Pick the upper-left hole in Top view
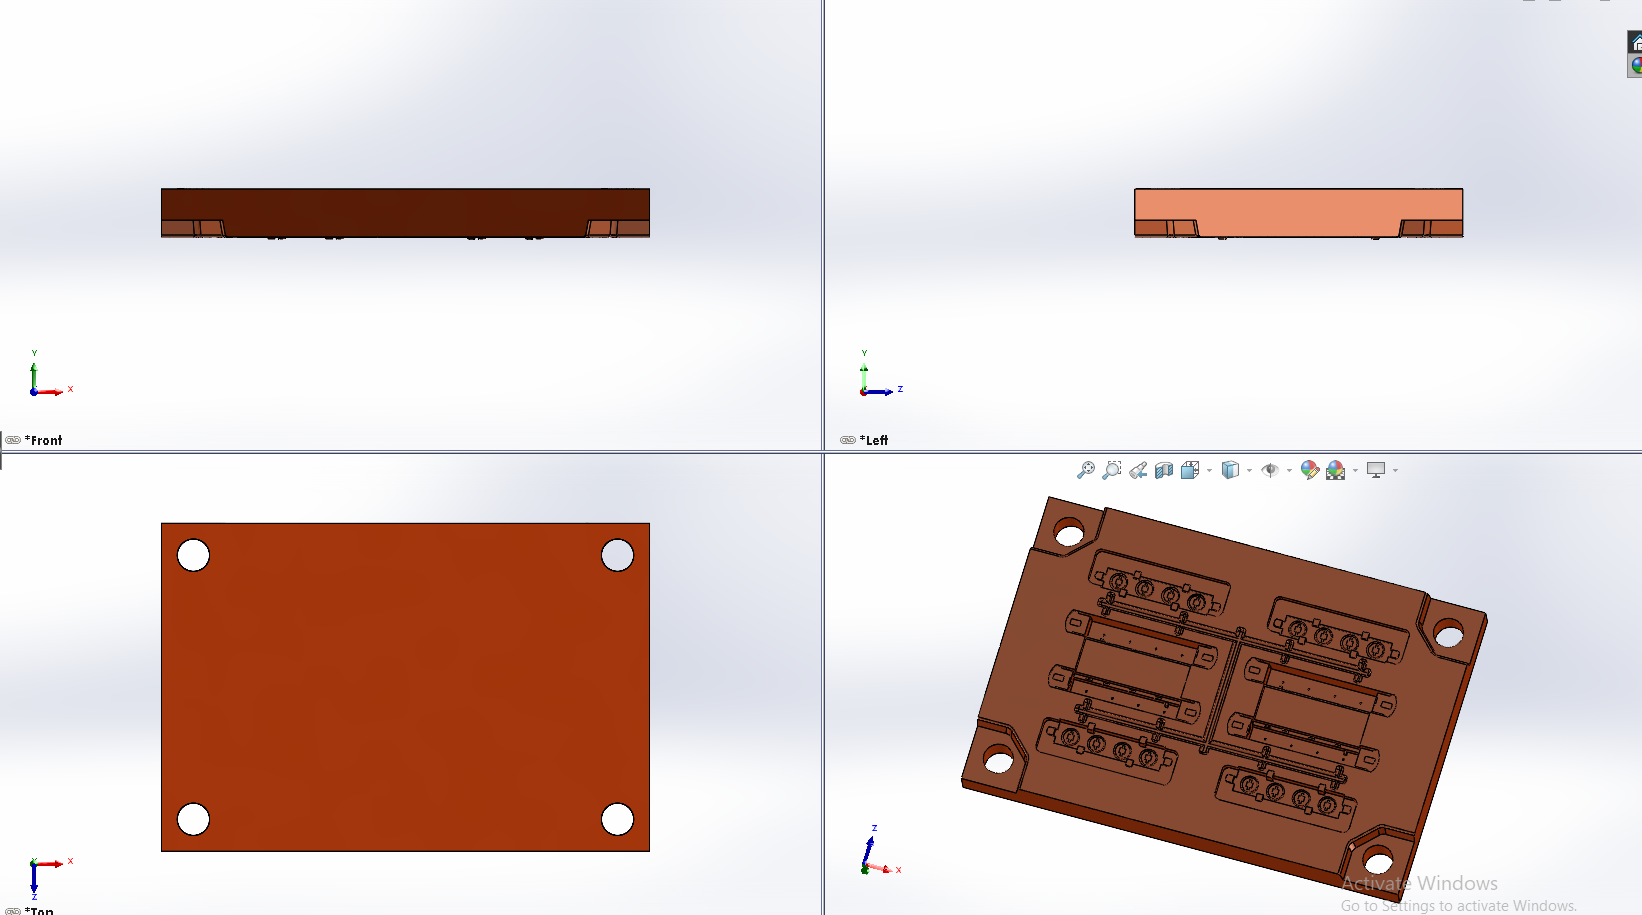Screen dimensions: 1642x915 (x=193, y=555)
